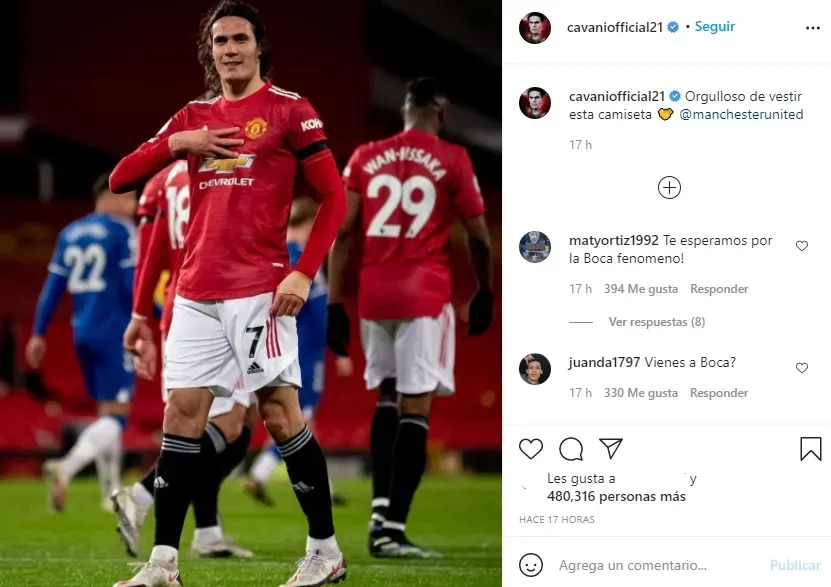Follow the account via Seguir

pos(714,26)
